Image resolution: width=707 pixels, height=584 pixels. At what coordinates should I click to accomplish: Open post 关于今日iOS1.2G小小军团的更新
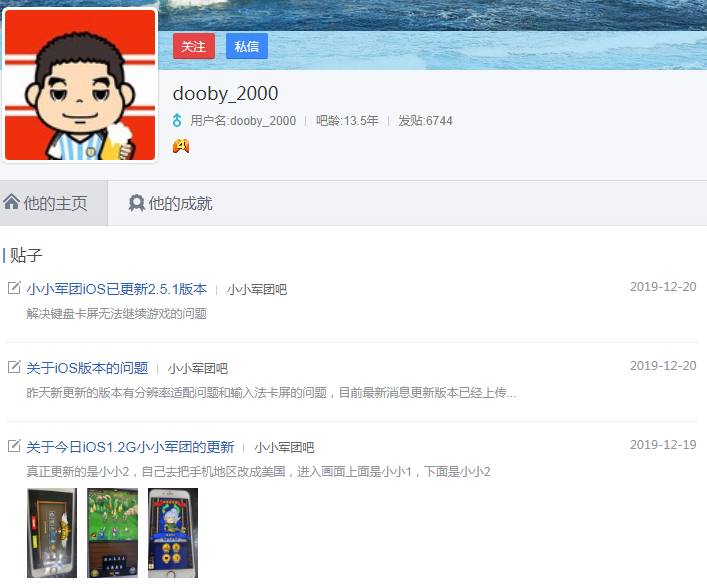(x=130, y=447)
